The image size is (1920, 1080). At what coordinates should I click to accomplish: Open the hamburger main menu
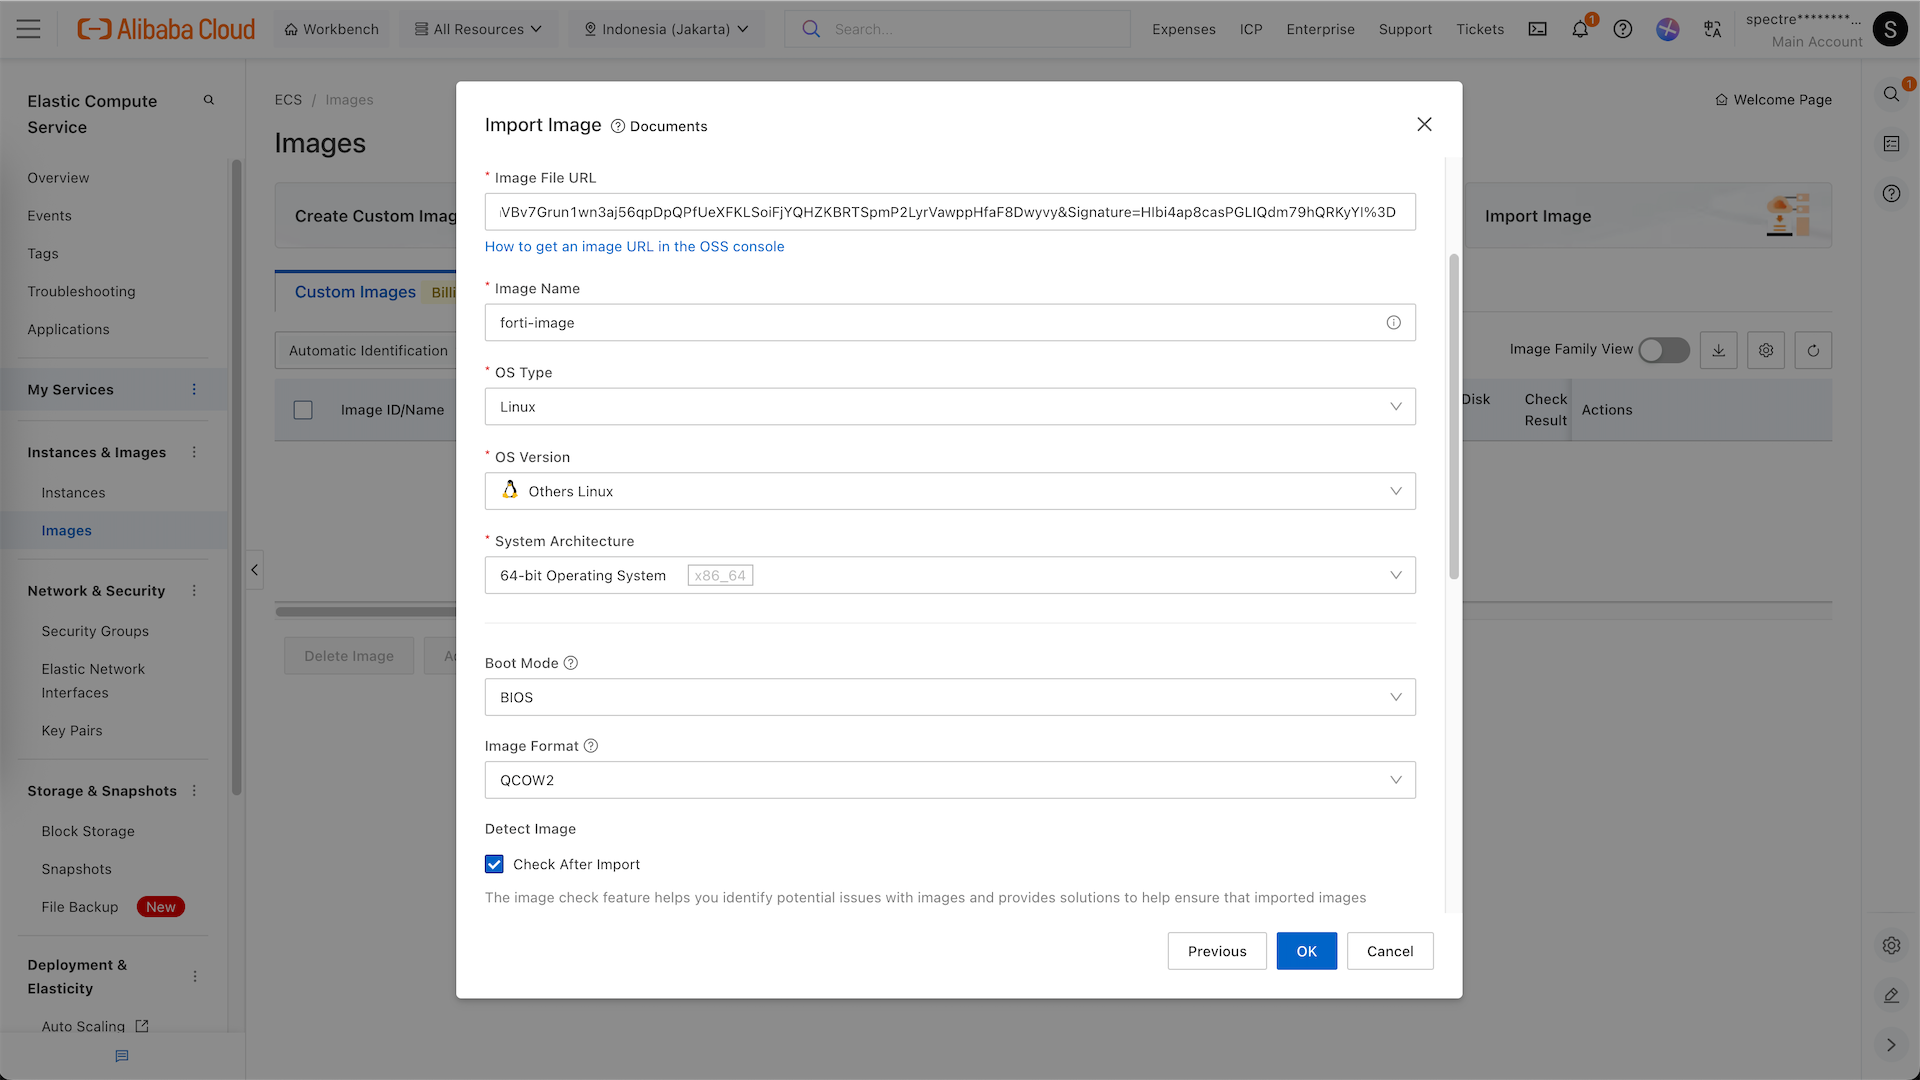pos(29,29)
